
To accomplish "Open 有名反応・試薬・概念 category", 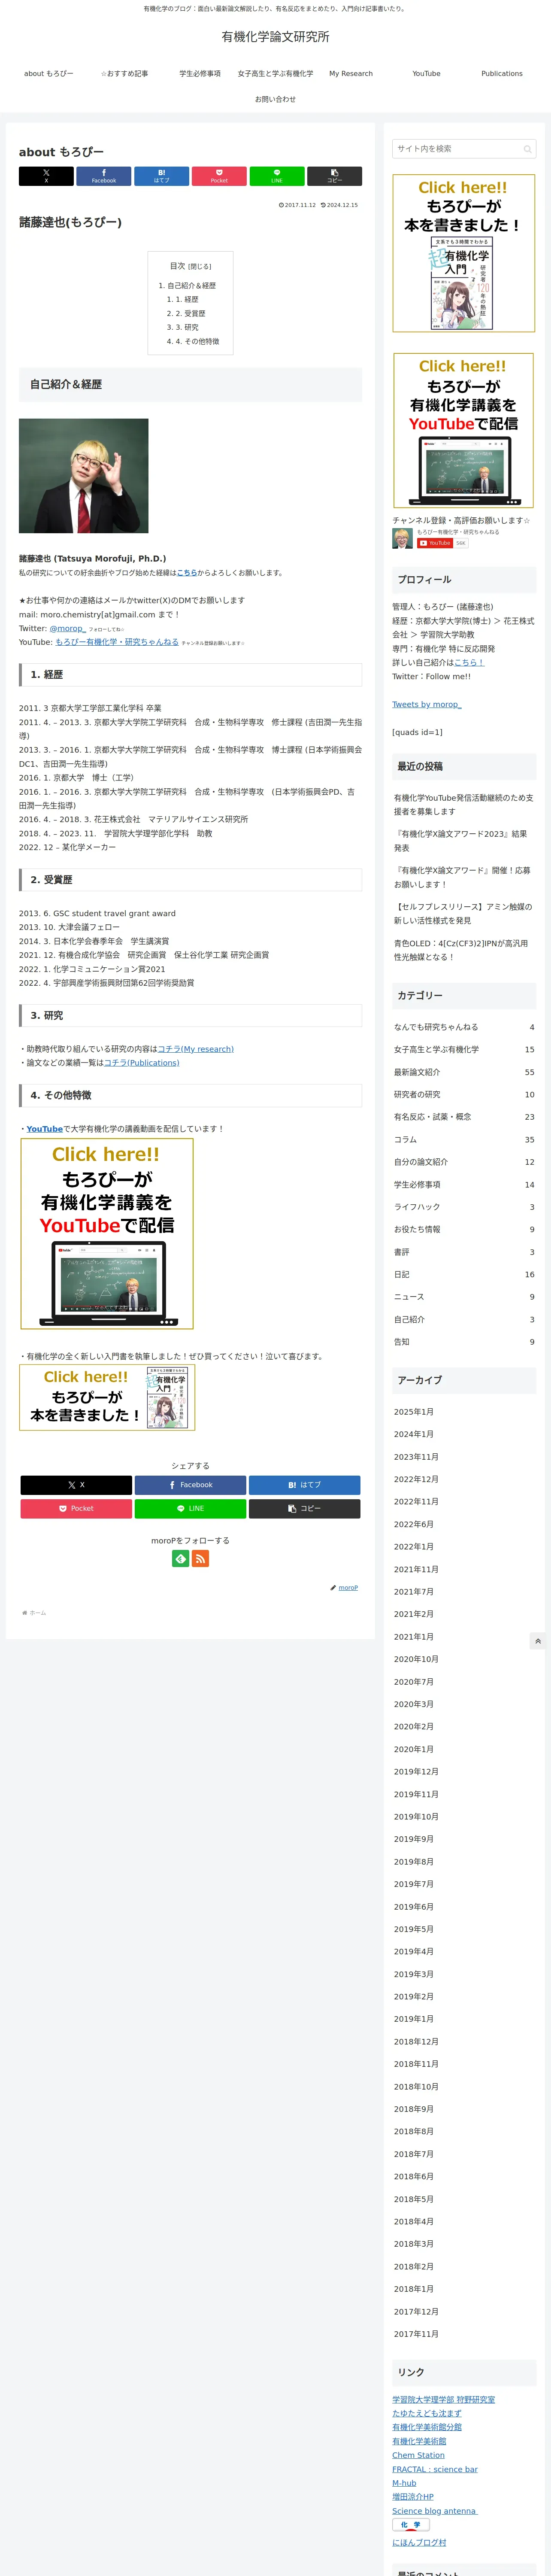I will click(x=464, y=1117).
